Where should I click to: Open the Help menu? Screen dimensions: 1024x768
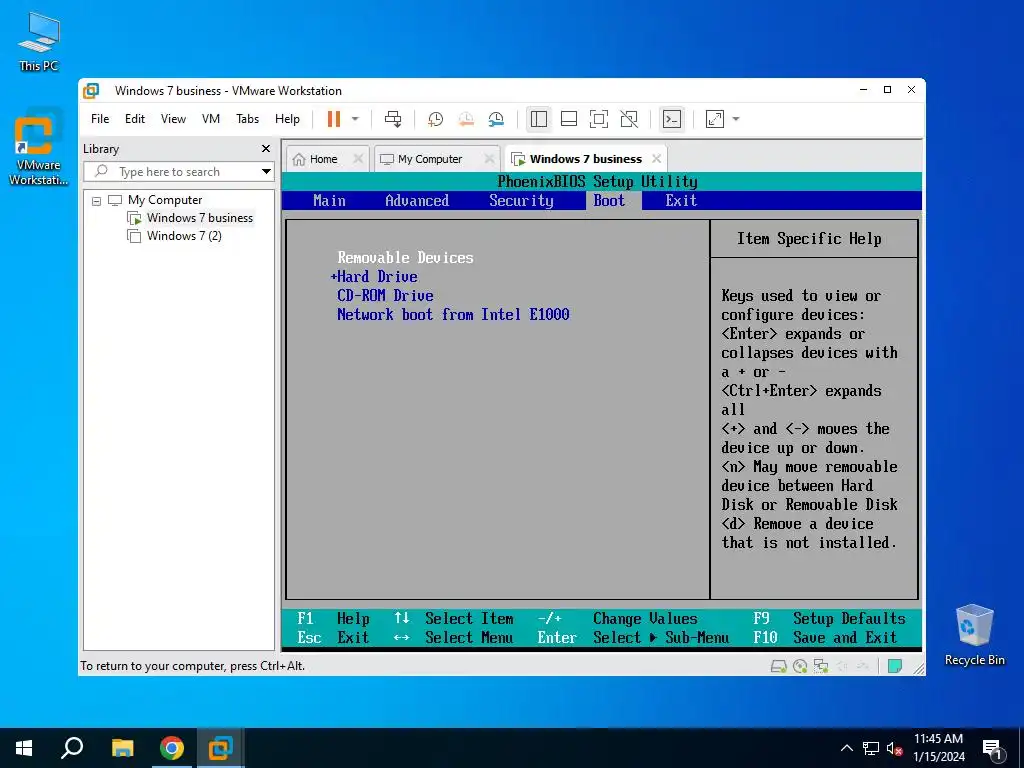[x=287, y=119]
